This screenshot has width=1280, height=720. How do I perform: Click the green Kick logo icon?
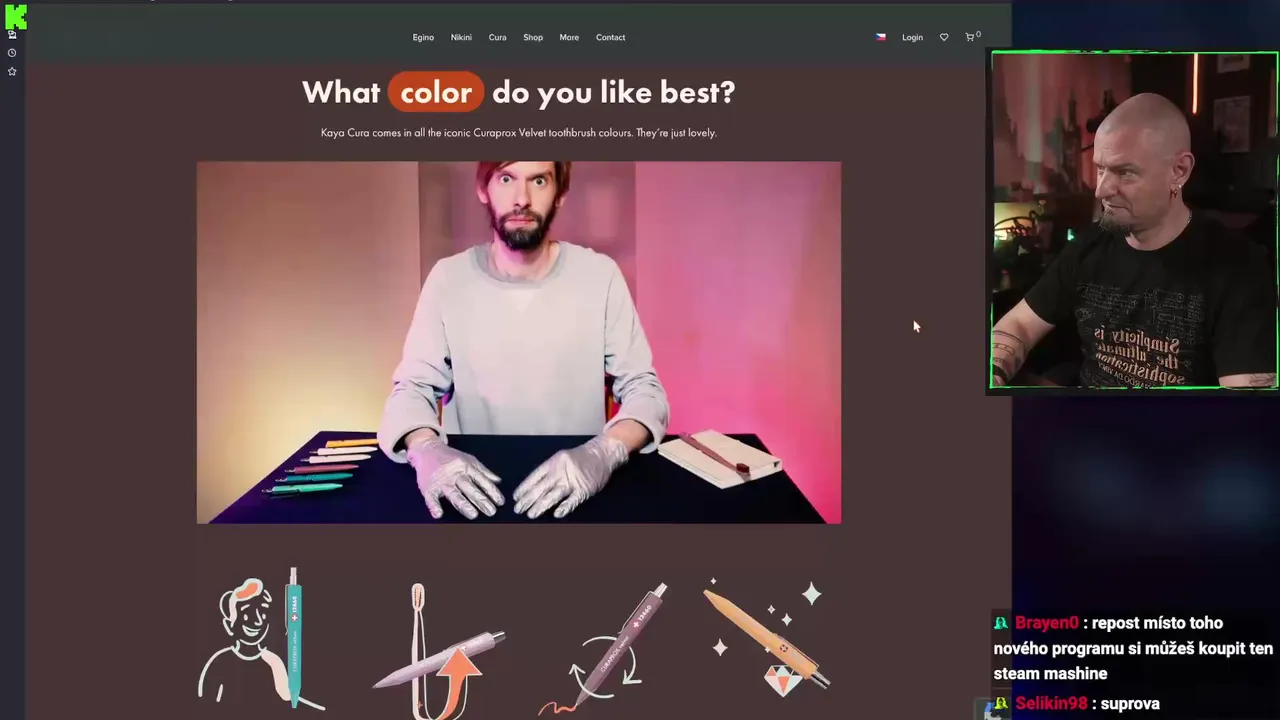point(15,16)
